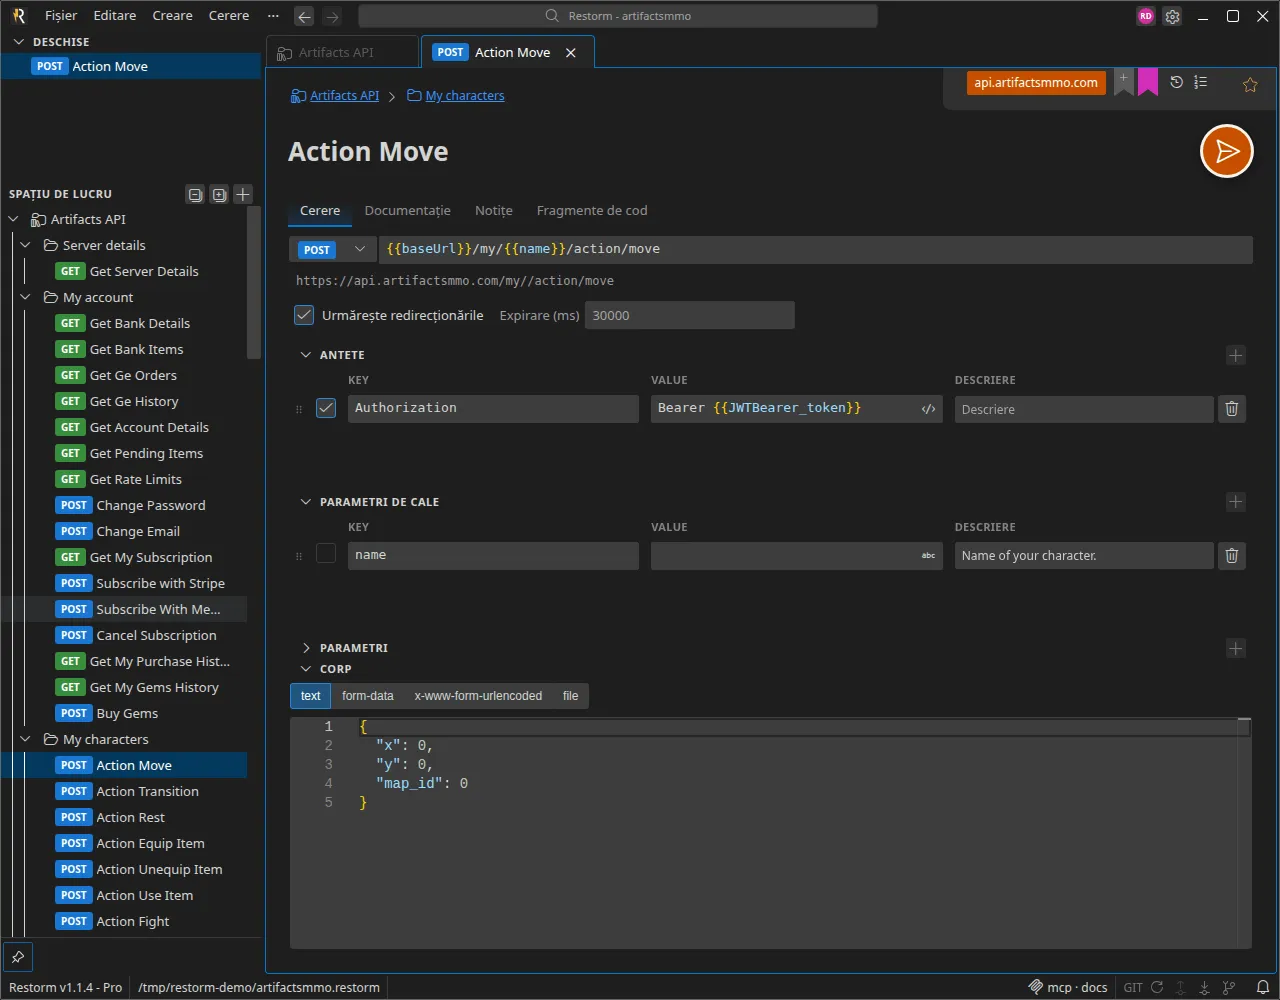Toggle code mode for the Authorization value
The image size is (1280, 1000).
(x=928, y=408)
